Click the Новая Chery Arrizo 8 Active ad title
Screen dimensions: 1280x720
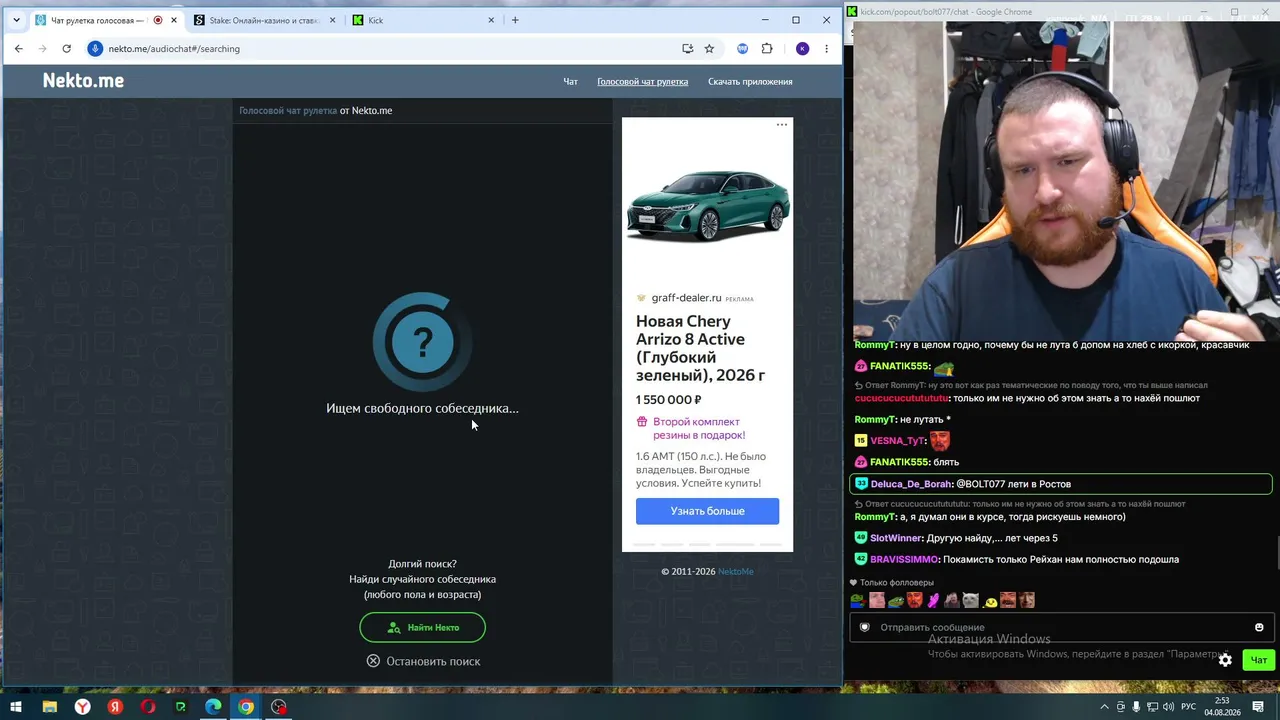click(700, 348)
